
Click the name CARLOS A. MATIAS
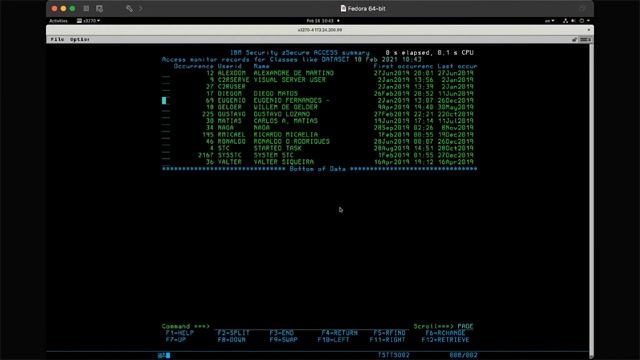coord(285,121)
